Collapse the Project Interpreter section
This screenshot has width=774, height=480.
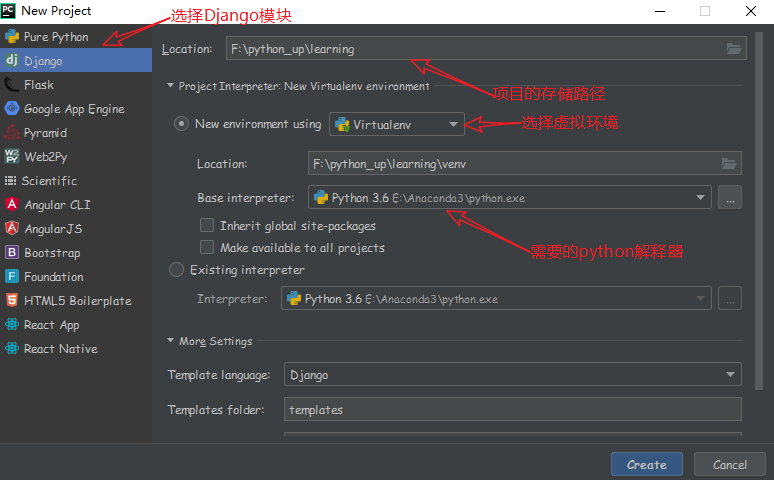click(x=170, y=85)
